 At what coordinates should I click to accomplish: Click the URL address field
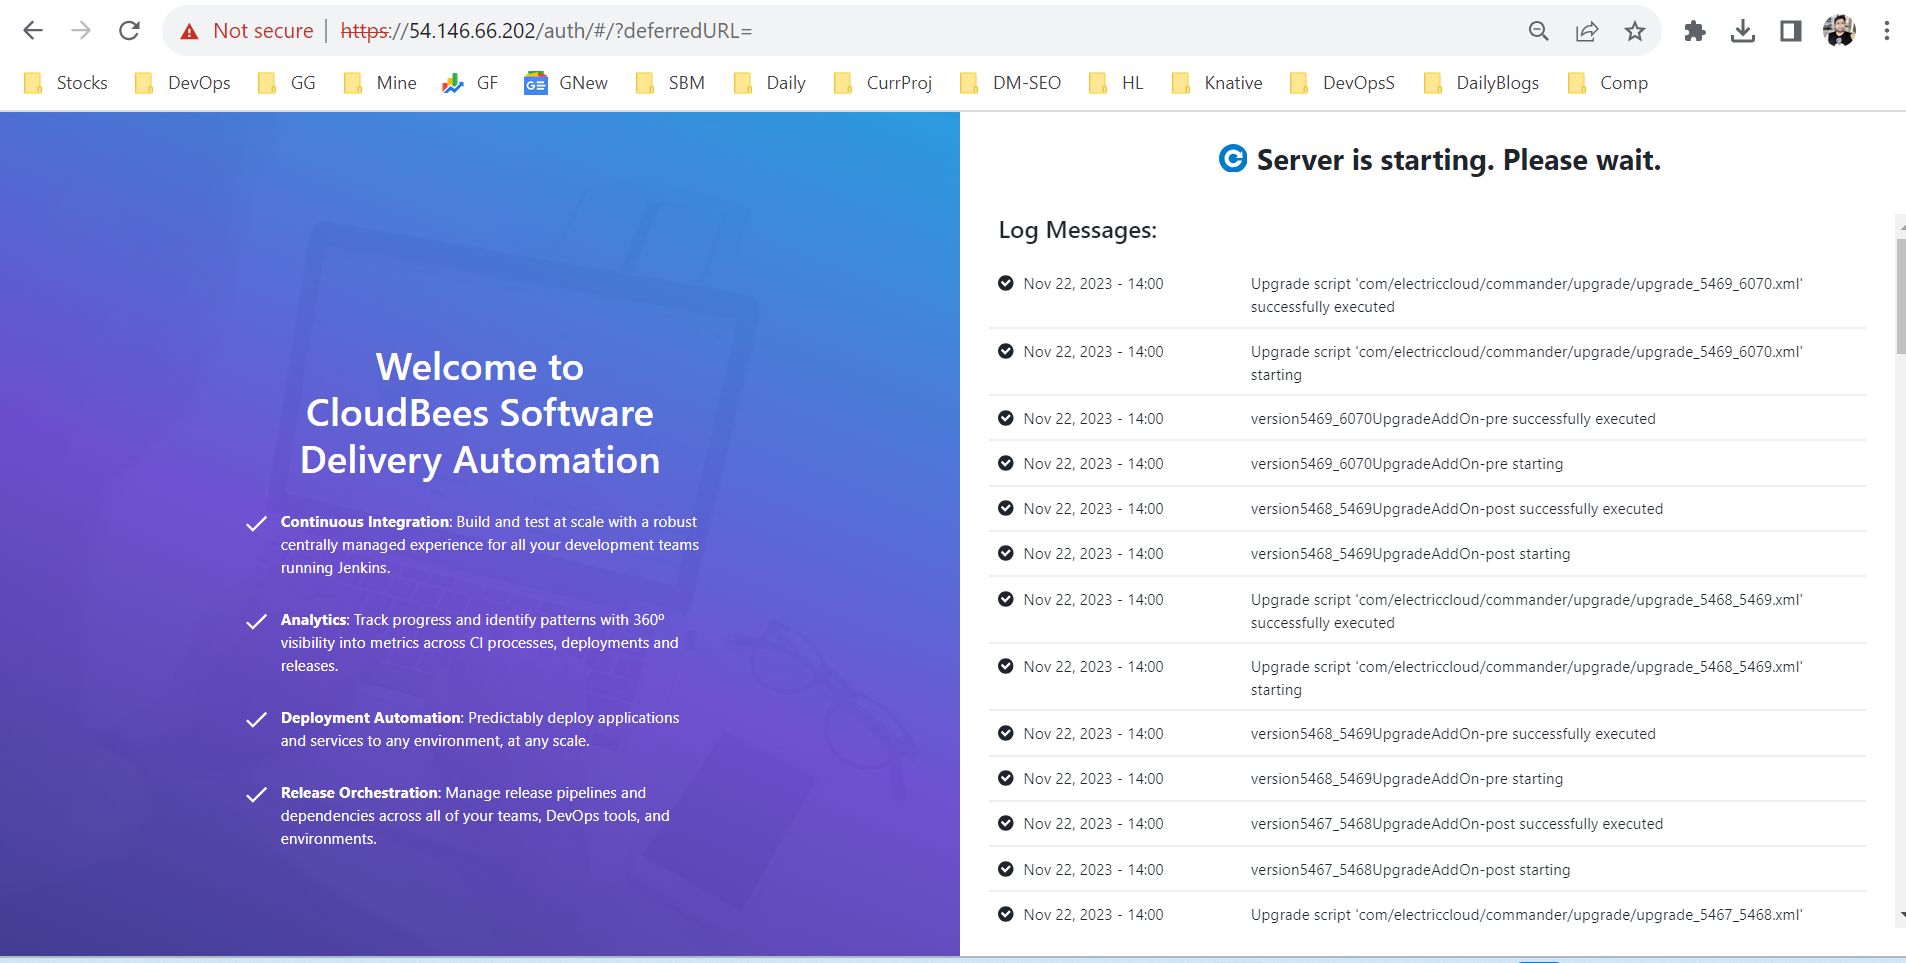900,31
